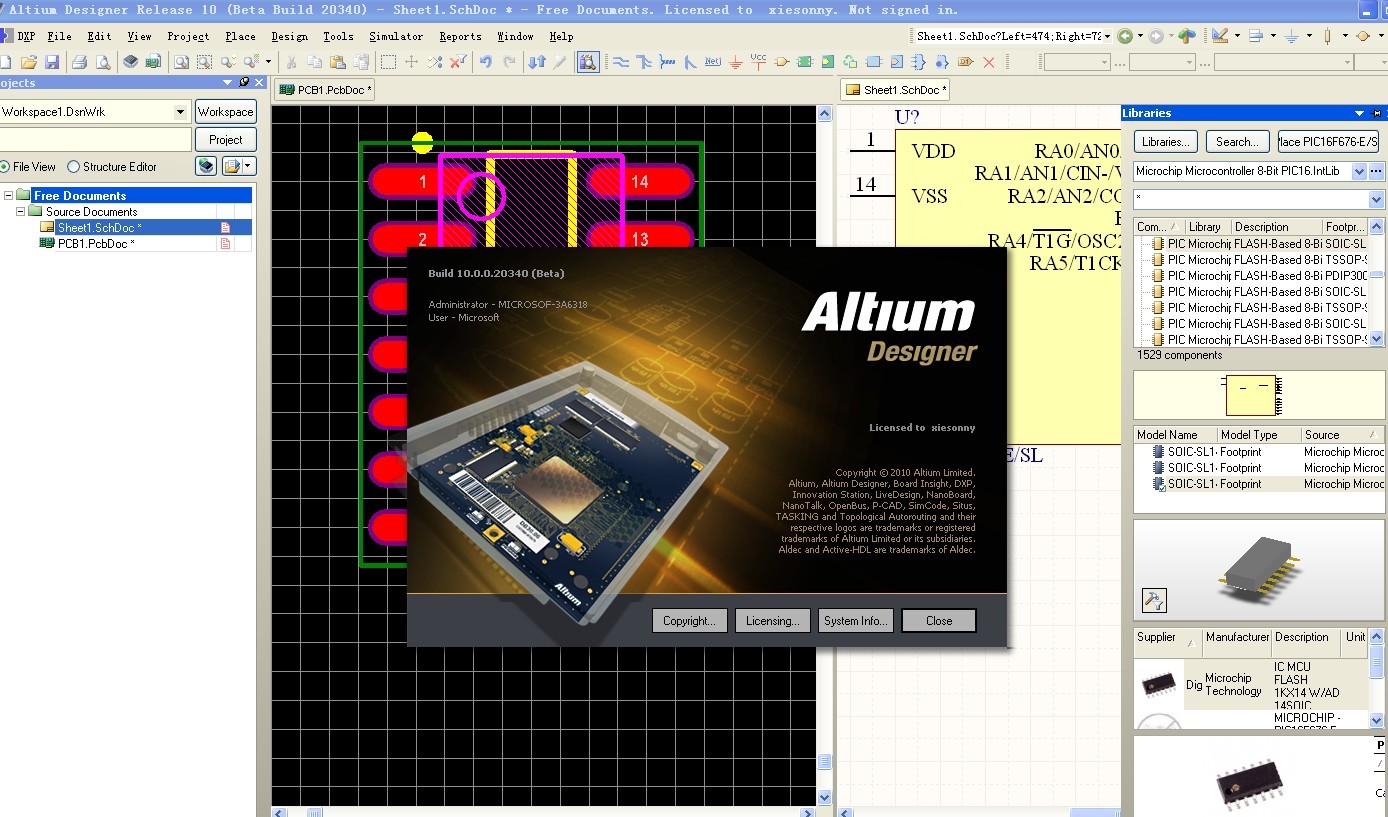Open the Libraries panel options dropdown arrow

(1359, 113)
